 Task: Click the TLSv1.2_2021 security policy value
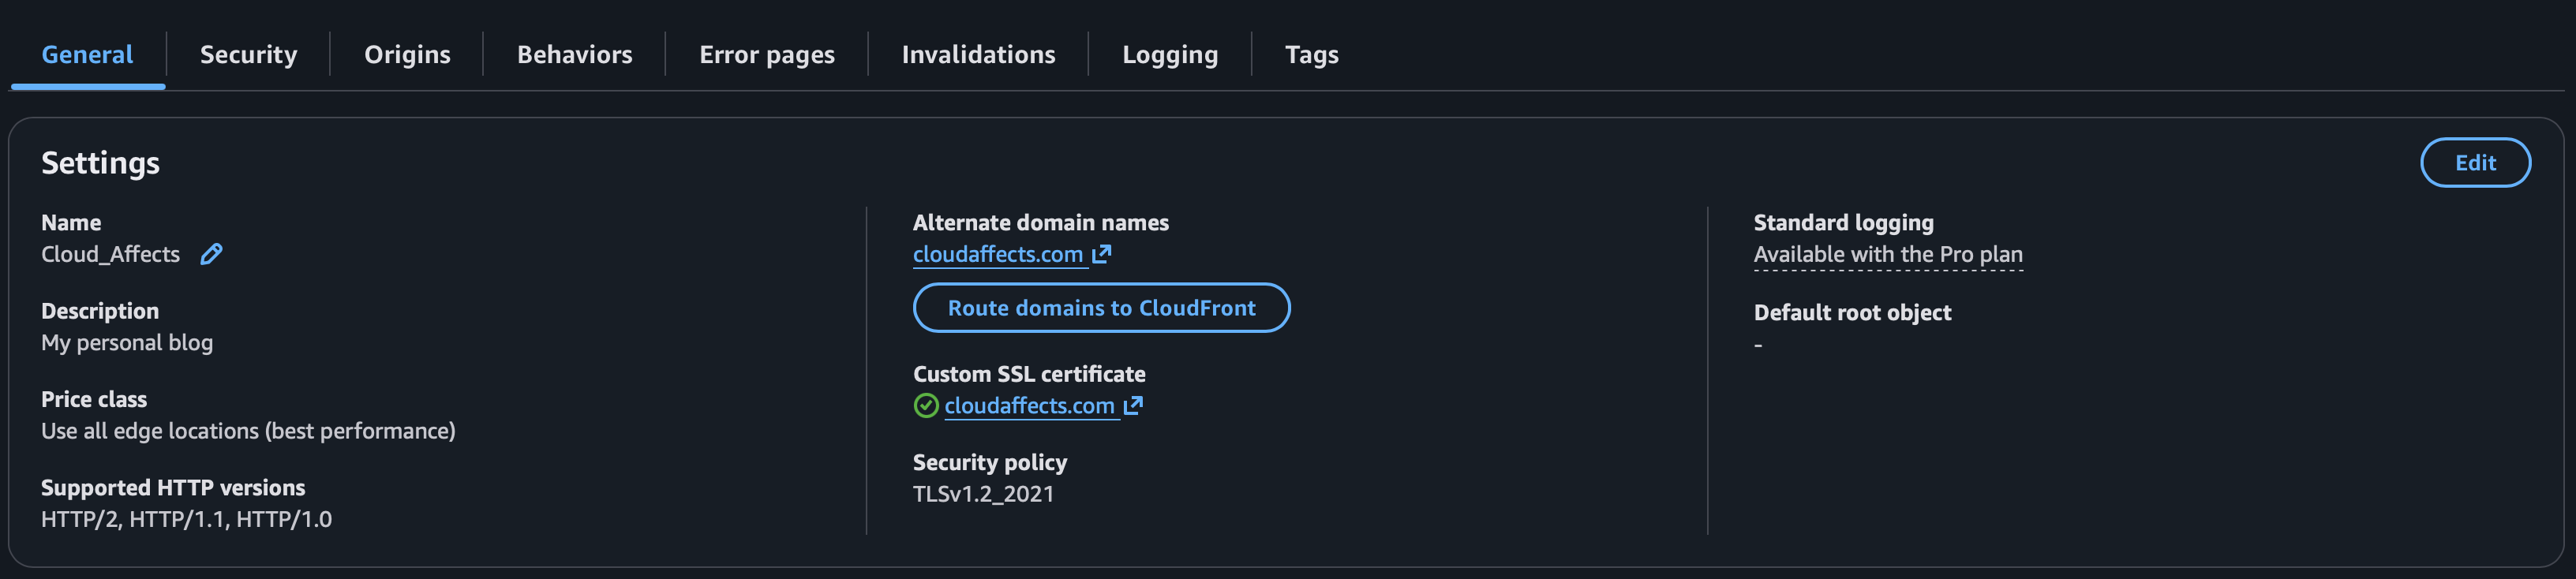tap(983, 494)
